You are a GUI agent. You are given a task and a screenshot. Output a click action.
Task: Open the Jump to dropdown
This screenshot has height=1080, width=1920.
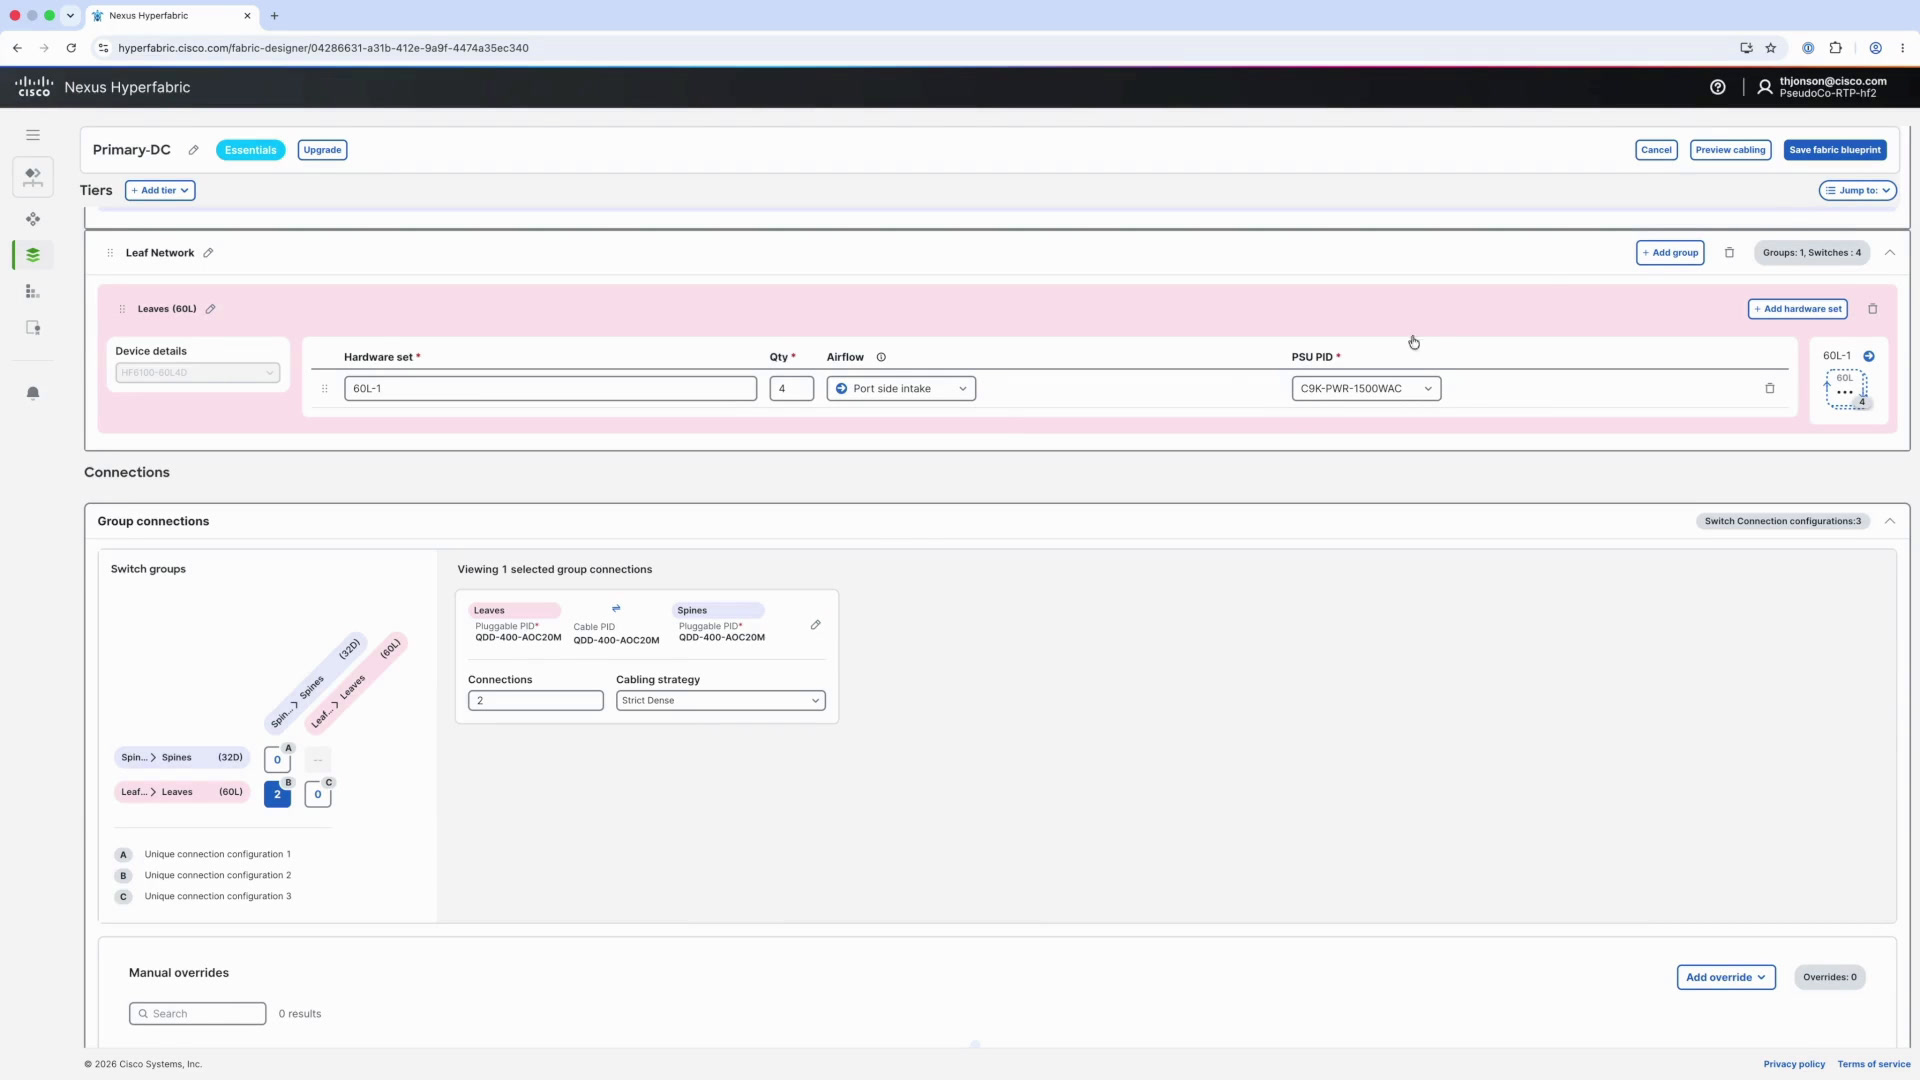1858,190
